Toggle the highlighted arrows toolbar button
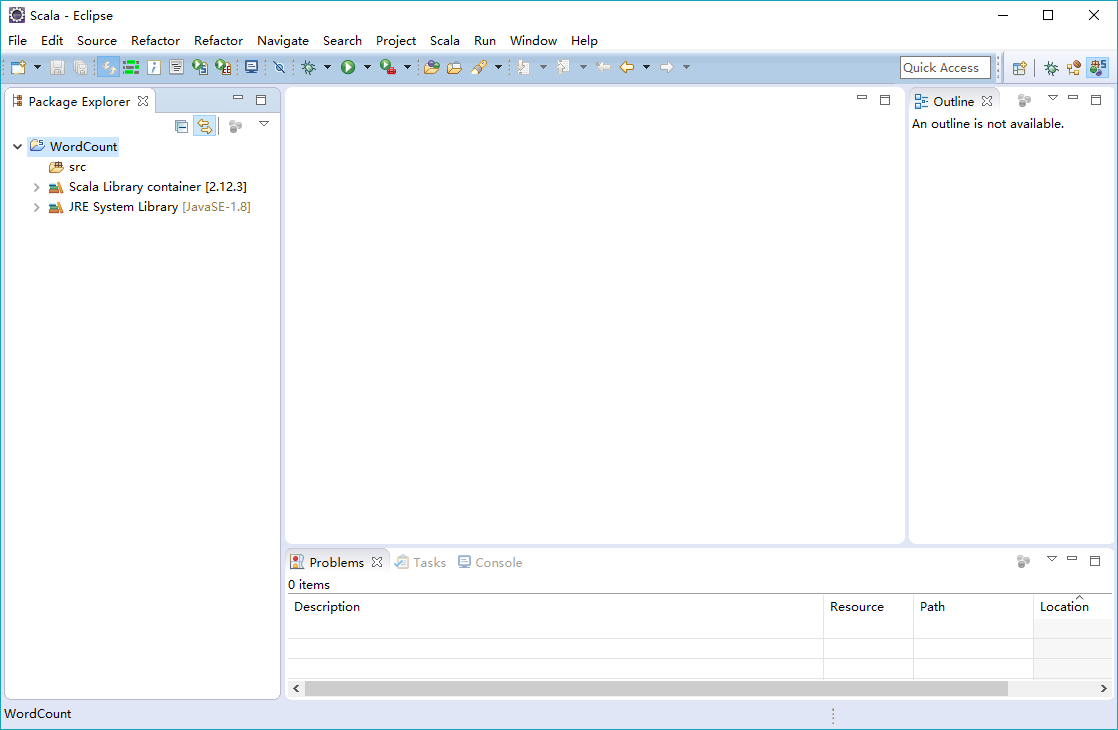This screenshot has height=730, width=1118. 108,67
